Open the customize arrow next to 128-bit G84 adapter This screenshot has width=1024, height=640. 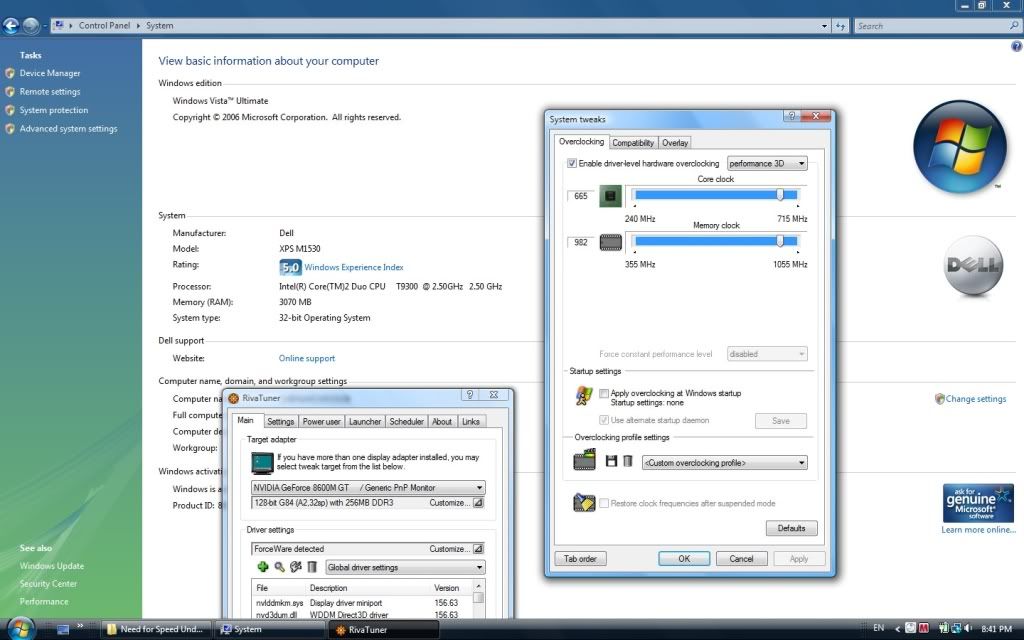coord(478,503)
